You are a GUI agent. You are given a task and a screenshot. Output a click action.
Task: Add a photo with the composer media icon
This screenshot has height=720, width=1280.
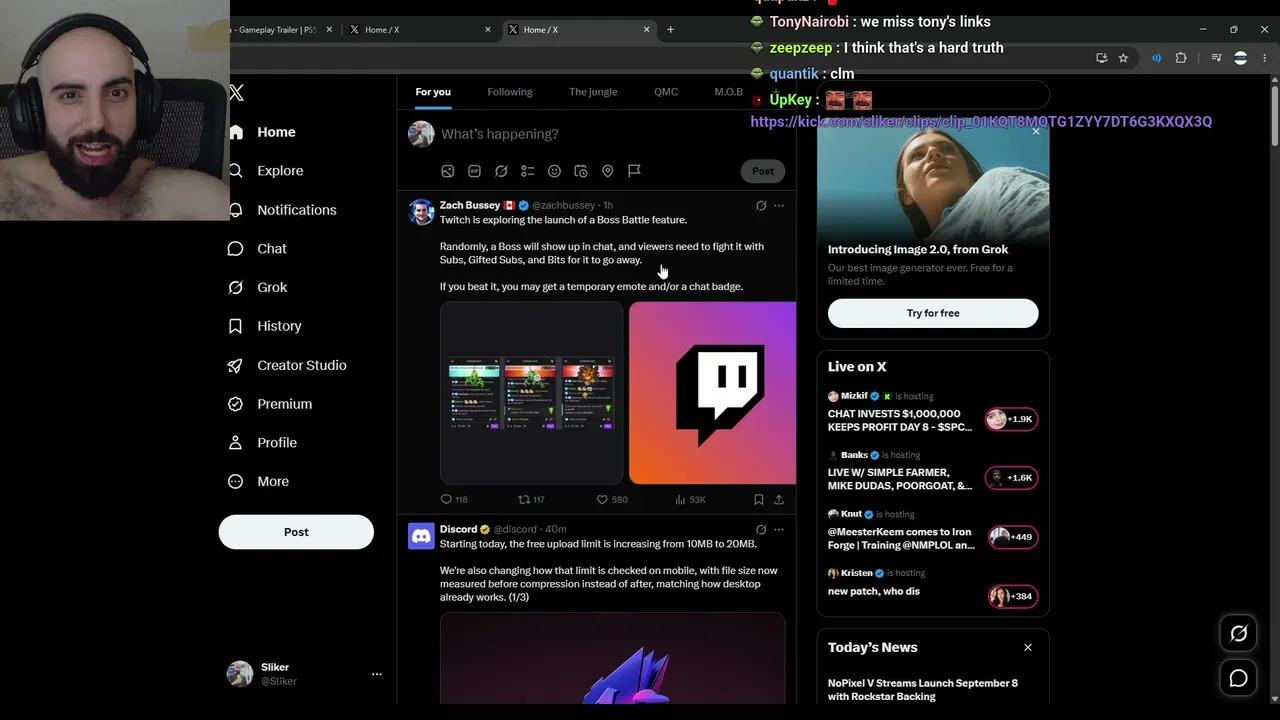click(447, 171)
